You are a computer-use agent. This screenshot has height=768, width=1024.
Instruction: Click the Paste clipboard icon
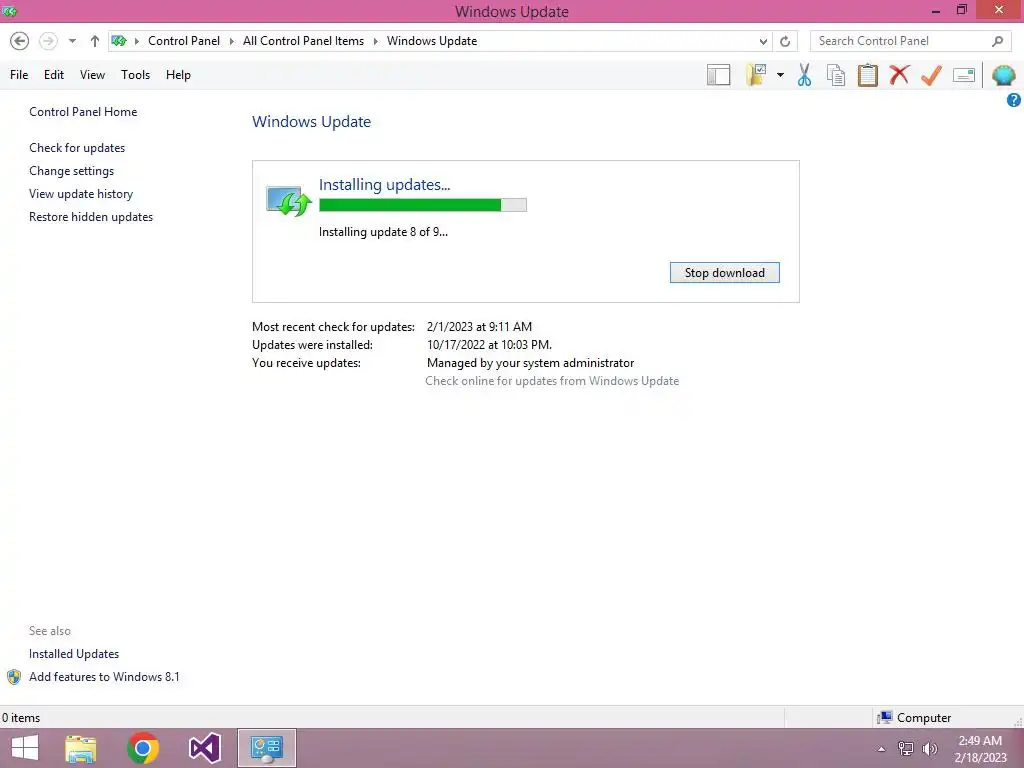[x=867, y=75]
